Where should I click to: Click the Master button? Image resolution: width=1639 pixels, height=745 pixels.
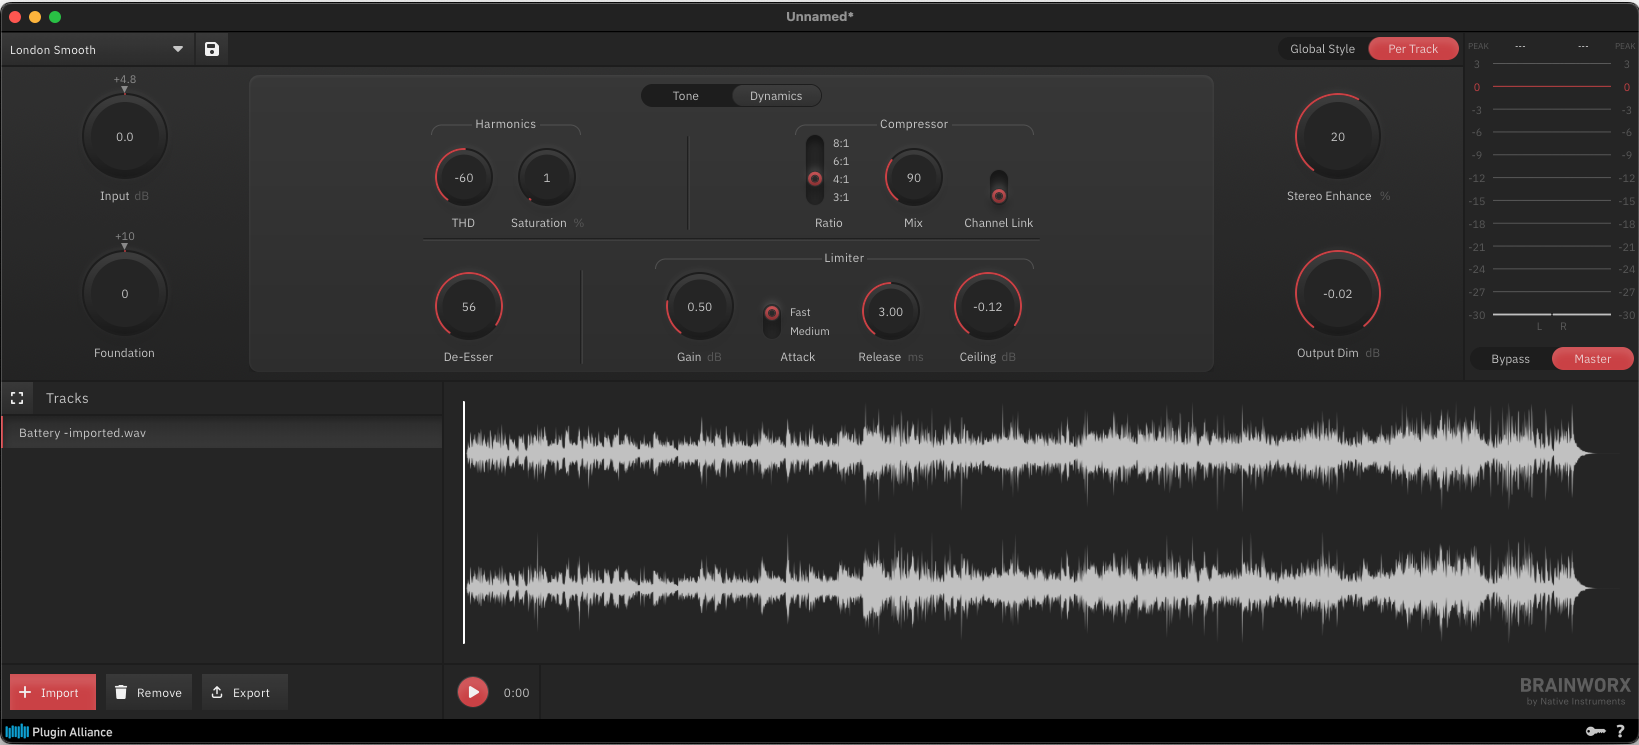click(1592, 359)
